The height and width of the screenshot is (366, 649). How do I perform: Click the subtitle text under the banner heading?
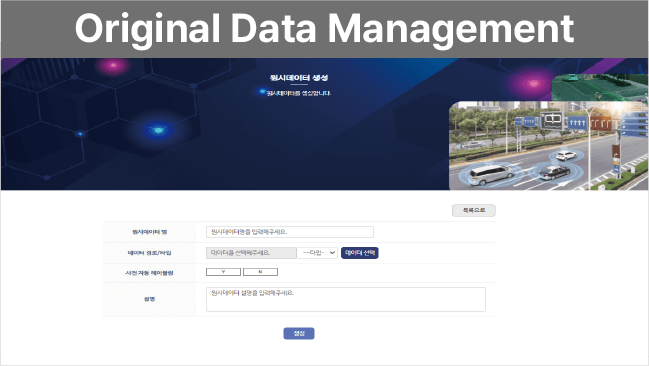pos(298,93)
